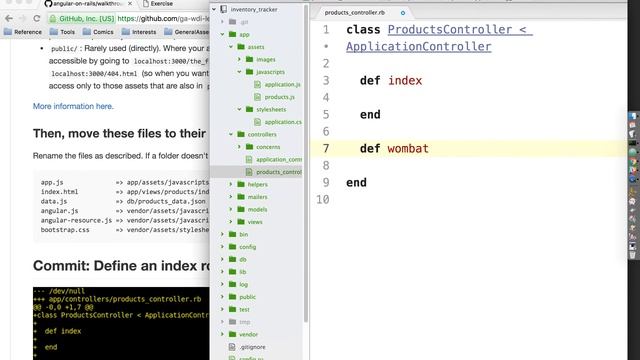
Task: Click the app/controllers/products_controller.rb diff line
Action: coord(117,299)
